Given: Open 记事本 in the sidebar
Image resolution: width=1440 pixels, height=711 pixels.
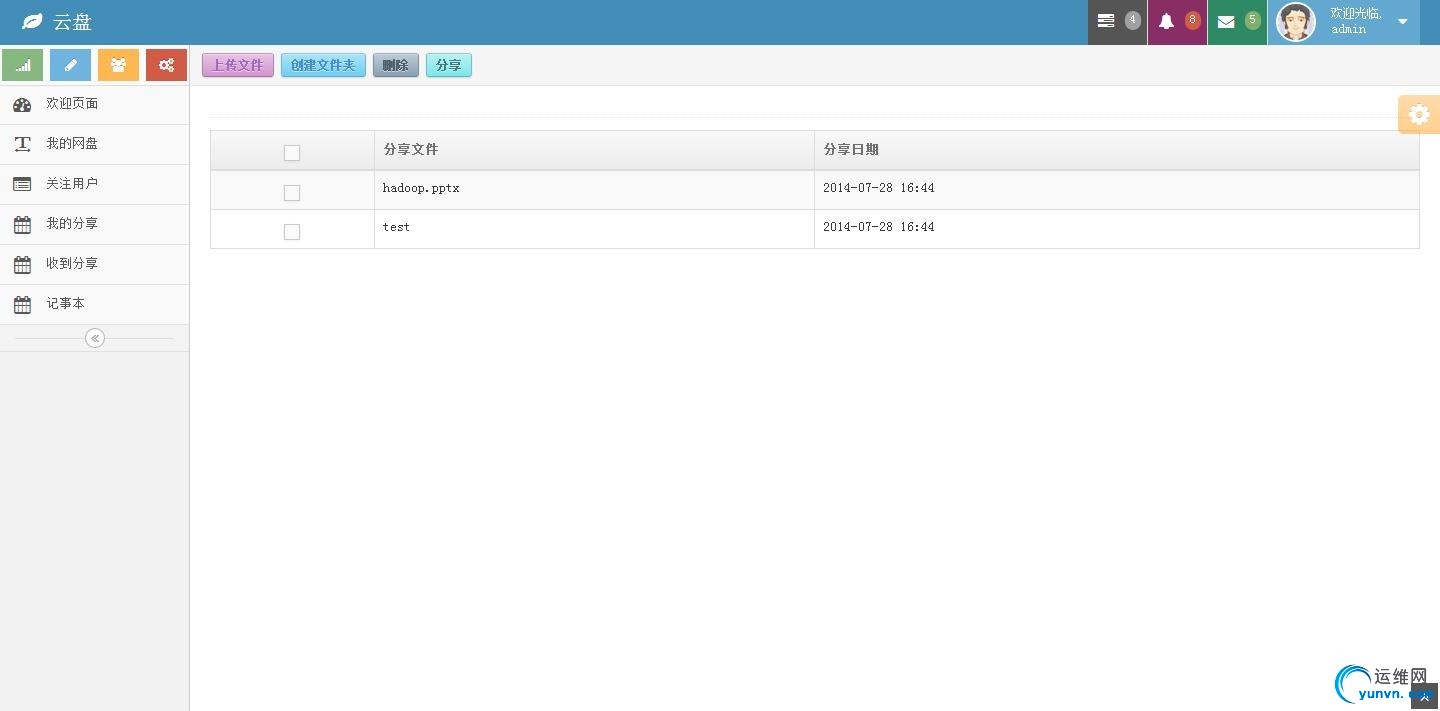Looking at the screenshot, I should click(x=94, y=305).
